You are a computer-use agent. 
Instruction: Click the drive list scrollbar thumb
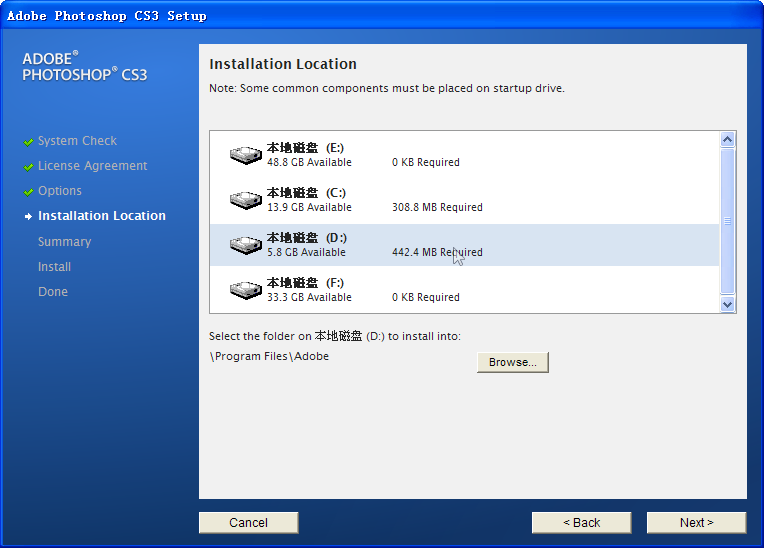pos(727,221)
